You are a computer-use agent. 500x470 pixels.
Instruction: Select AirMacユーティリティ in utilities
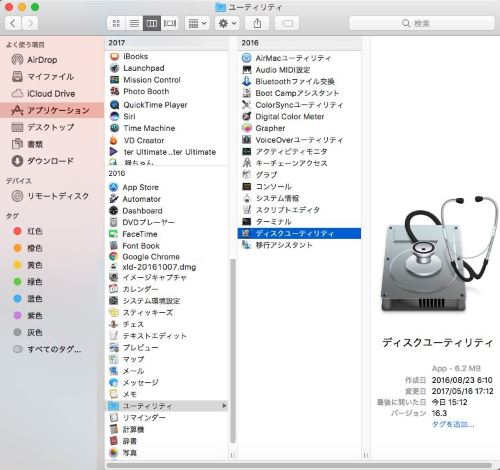coord(299,58)
